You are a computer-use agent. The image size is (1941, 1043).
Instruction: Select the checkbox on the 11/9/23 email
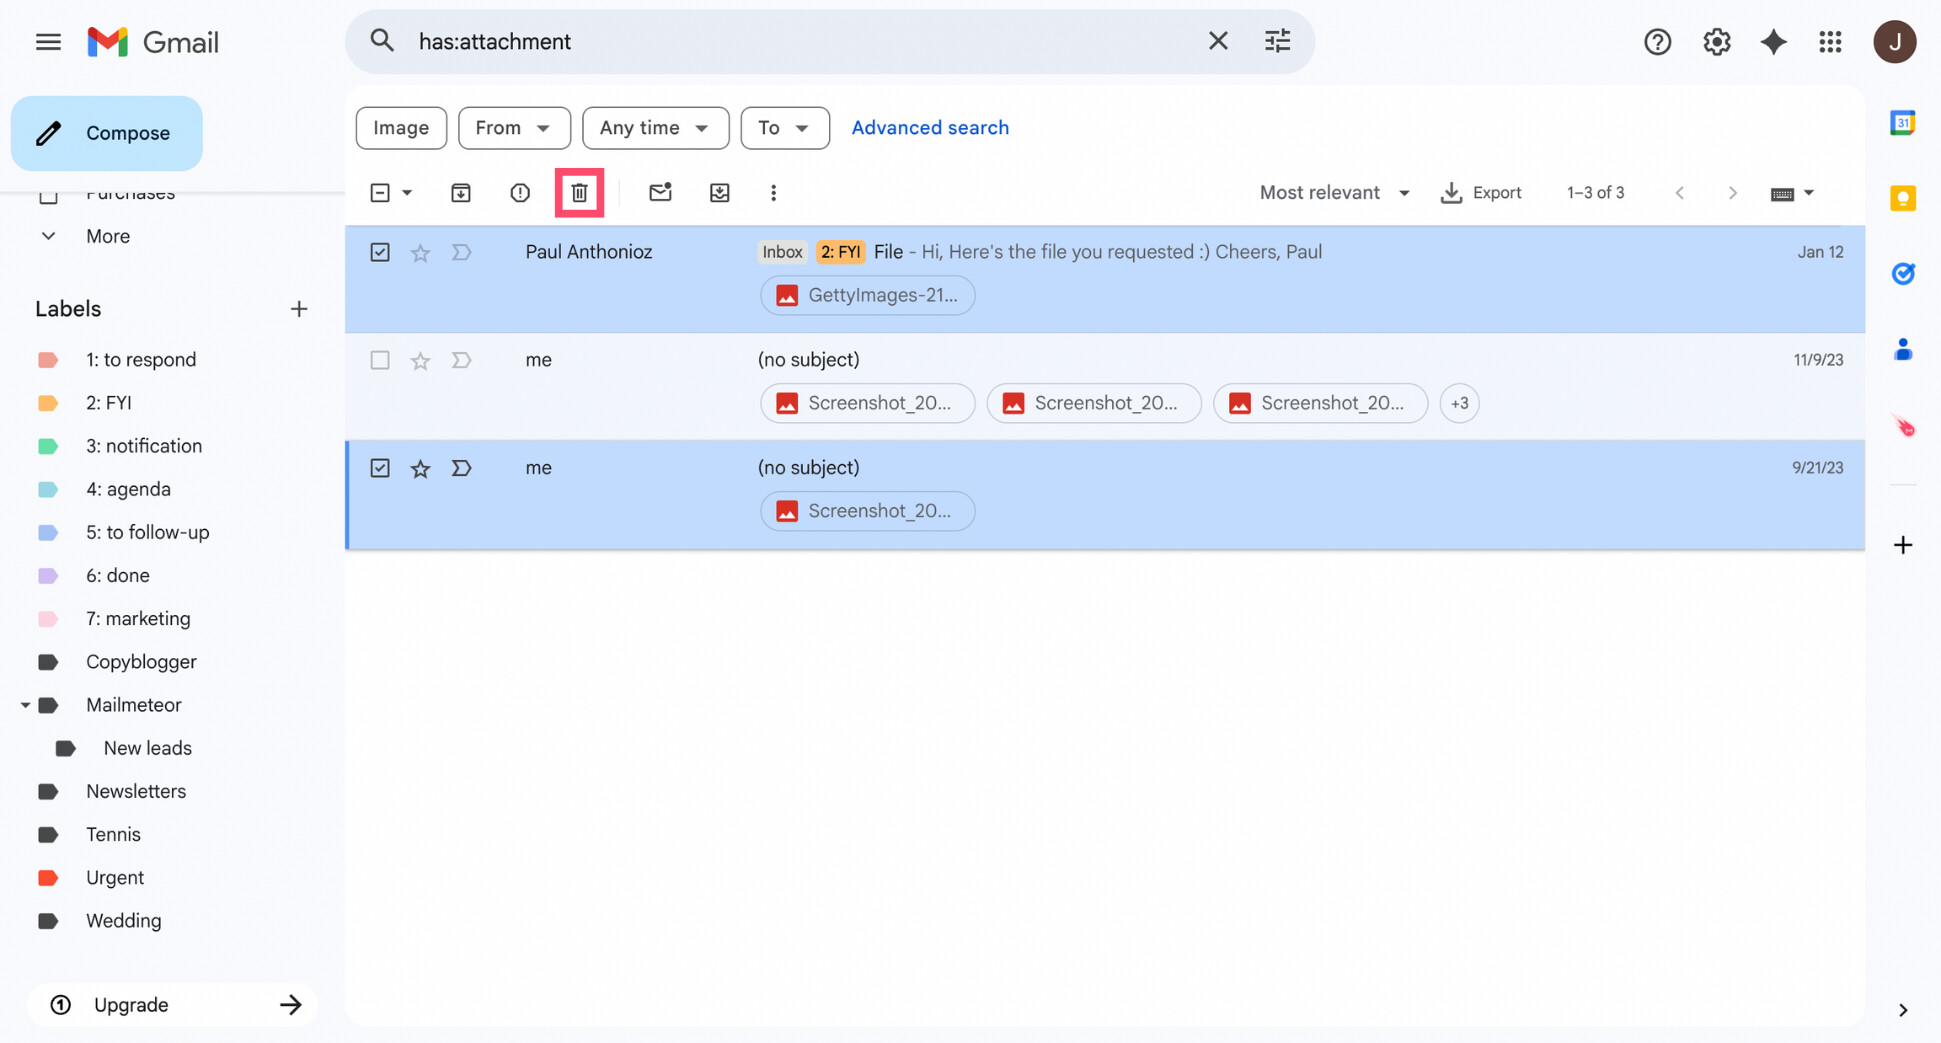point(379,360)
